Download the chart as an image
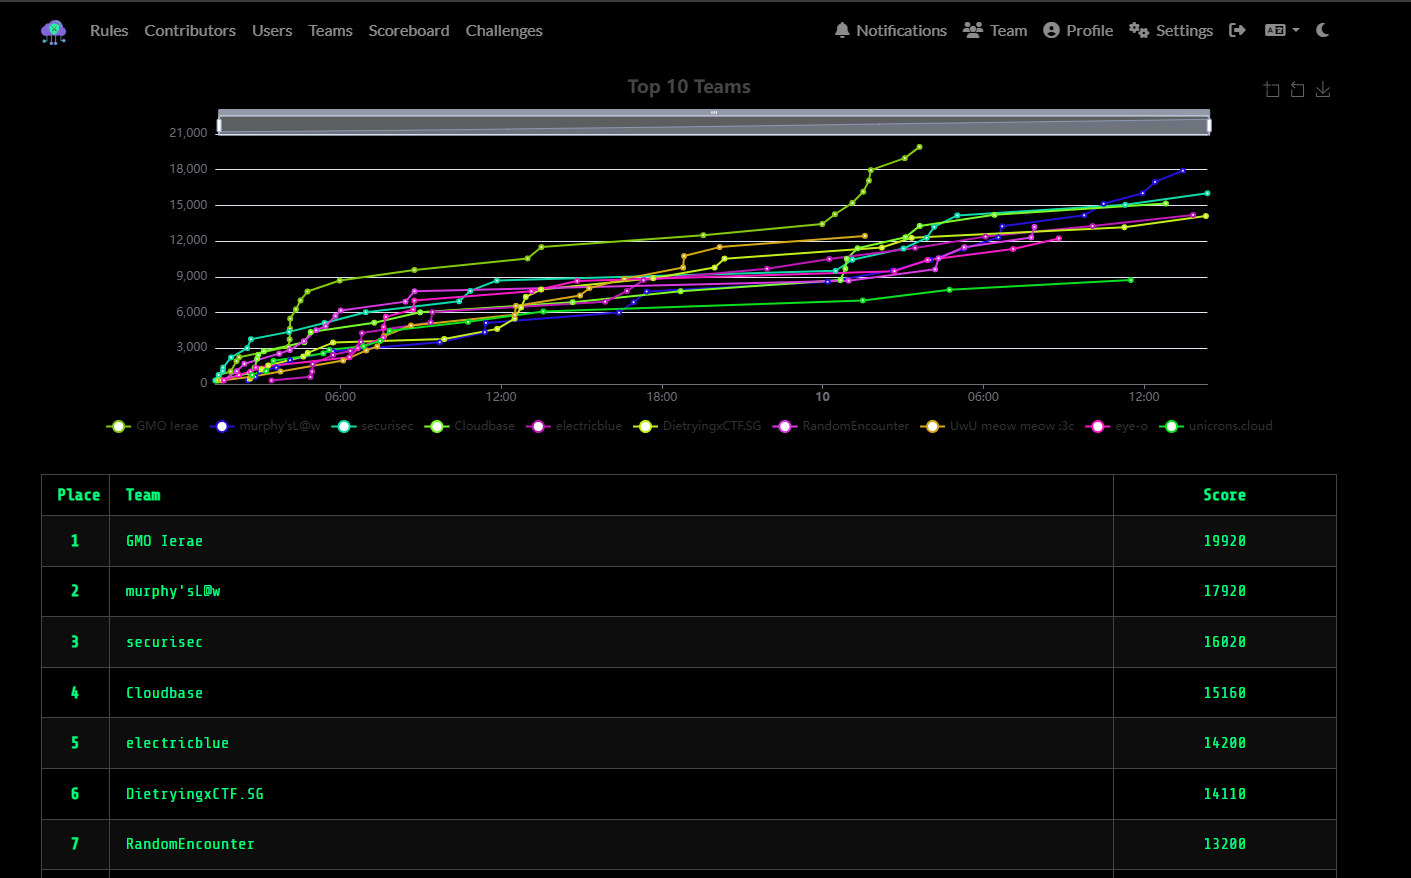1411x878 pixels. (1323, 90)
